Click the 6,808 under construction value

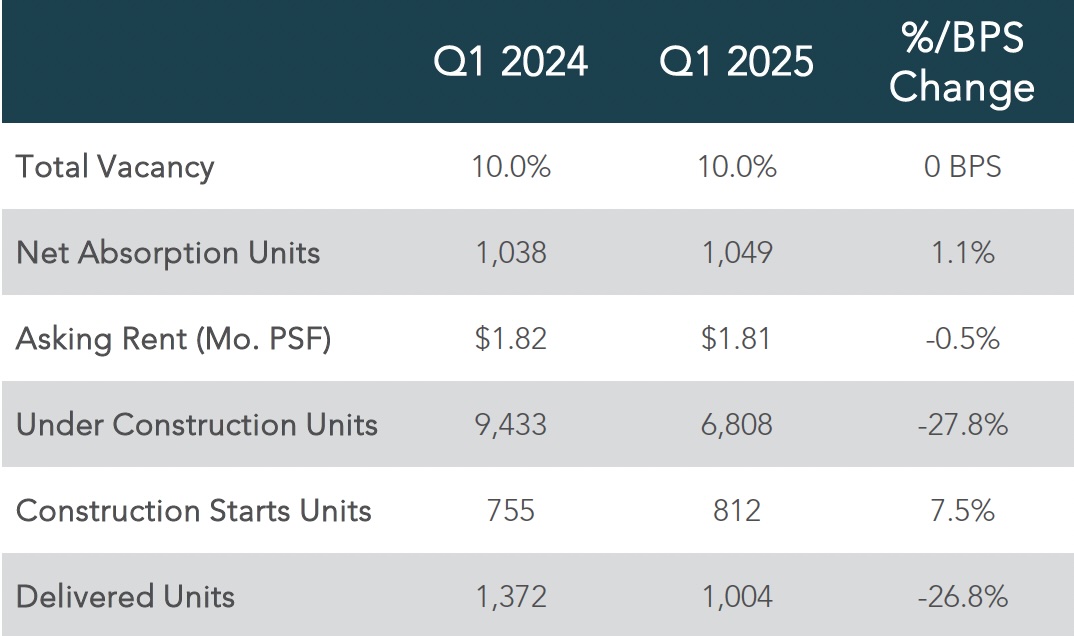click(x=737, y=425)
